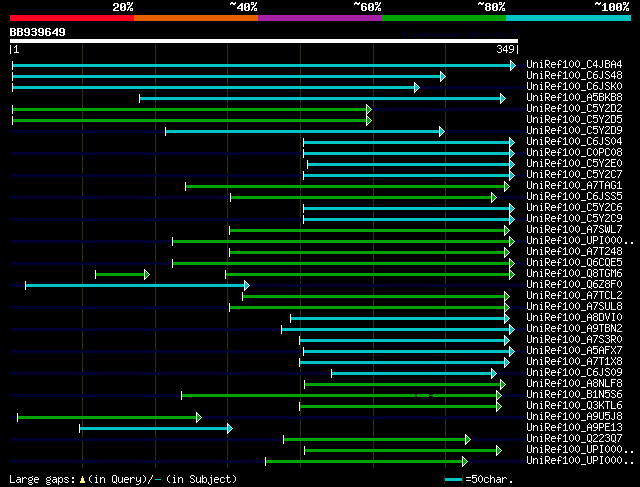Viewport: 640px width, 487px height.
Task: Click the UniRef100_C6JS09 label
Action: tap(574, 373)
